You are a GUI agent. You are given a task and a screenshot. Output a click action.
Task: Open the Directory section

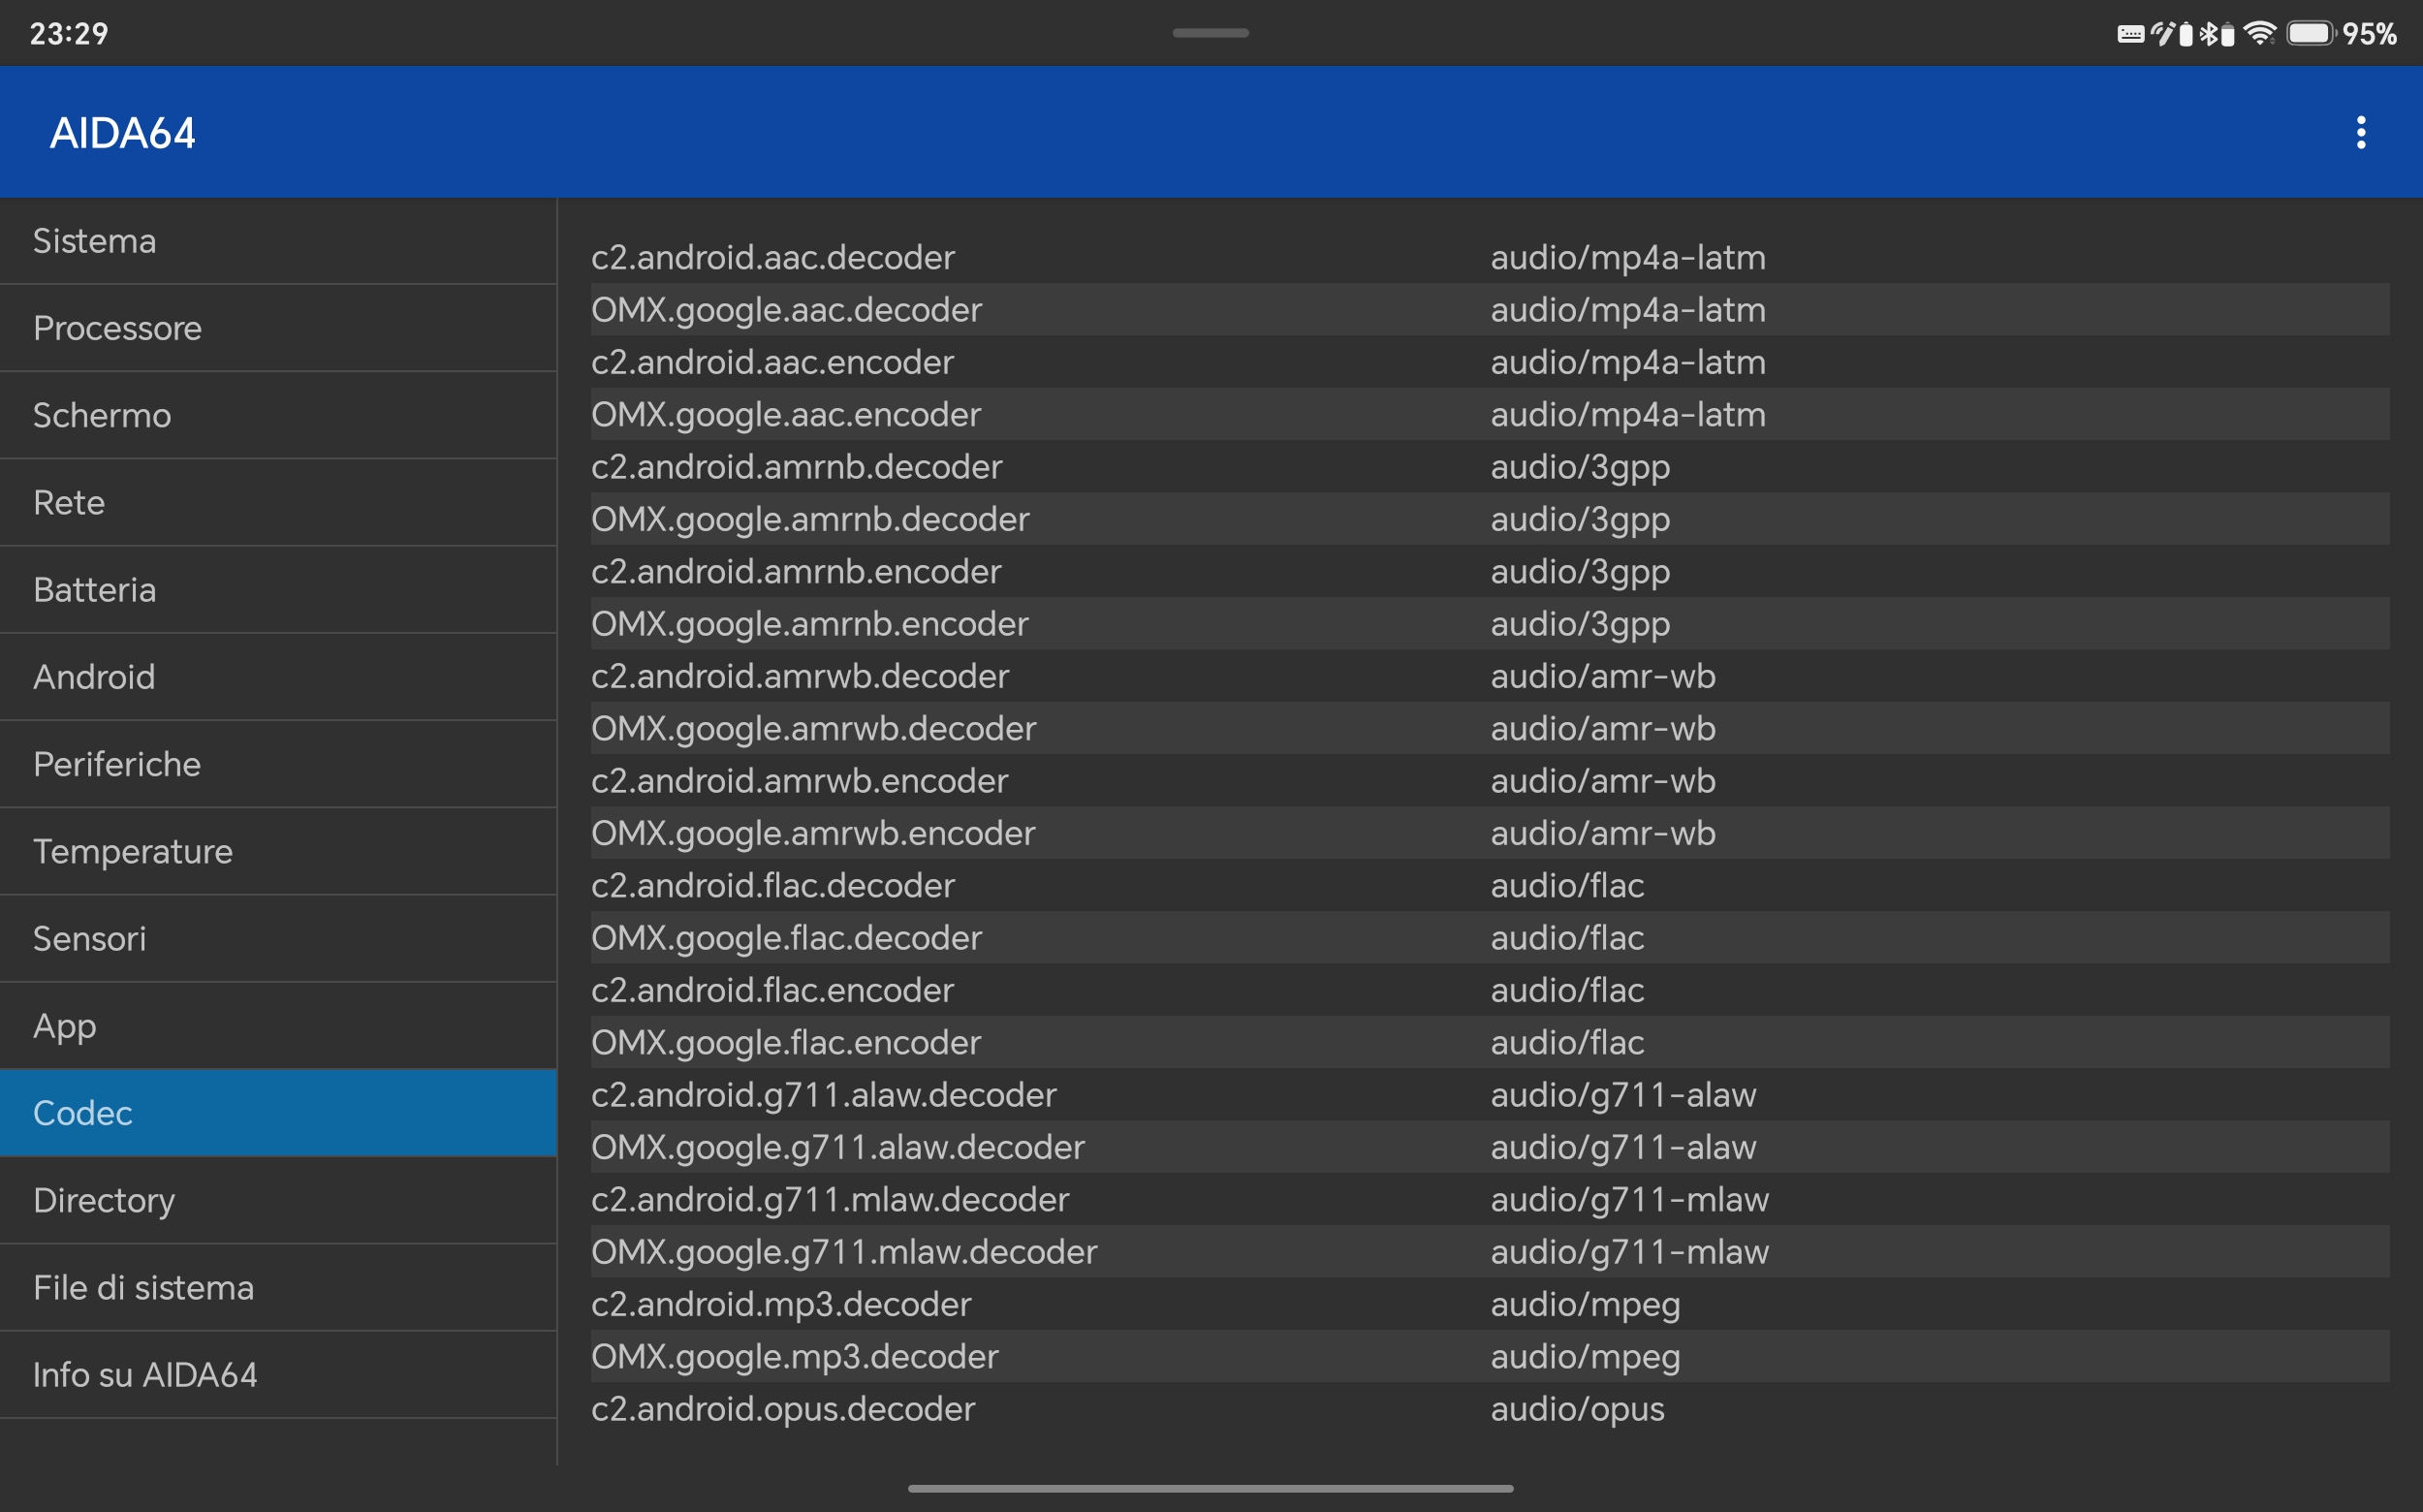278,1200
